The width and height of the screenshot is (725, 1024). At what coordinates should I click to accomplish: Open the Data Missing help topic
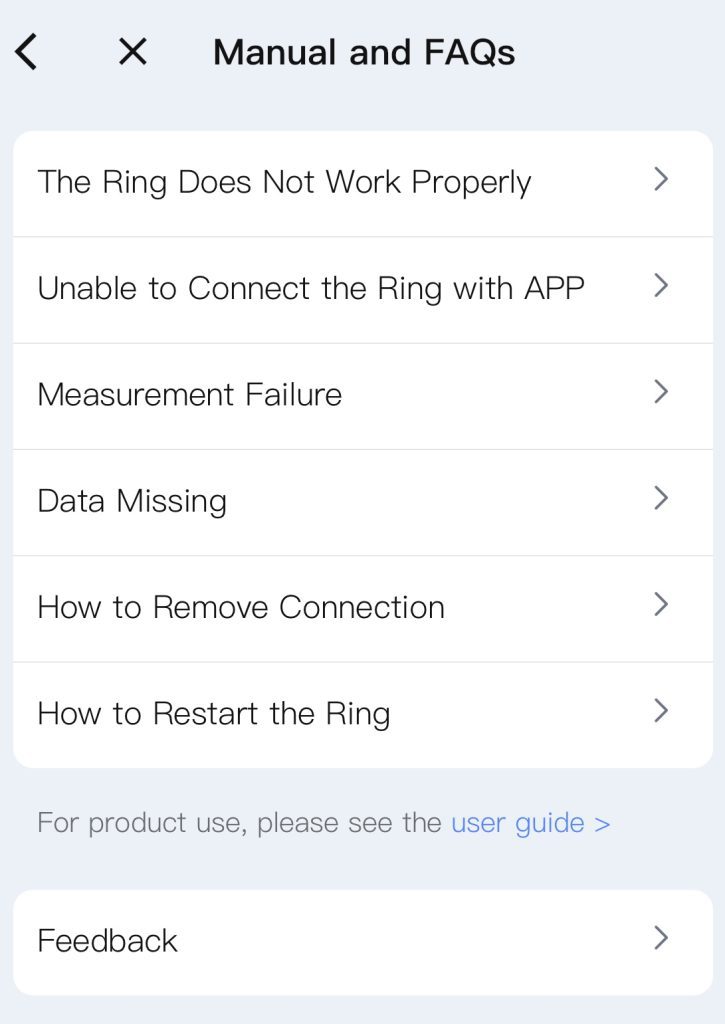coord(130,500)
